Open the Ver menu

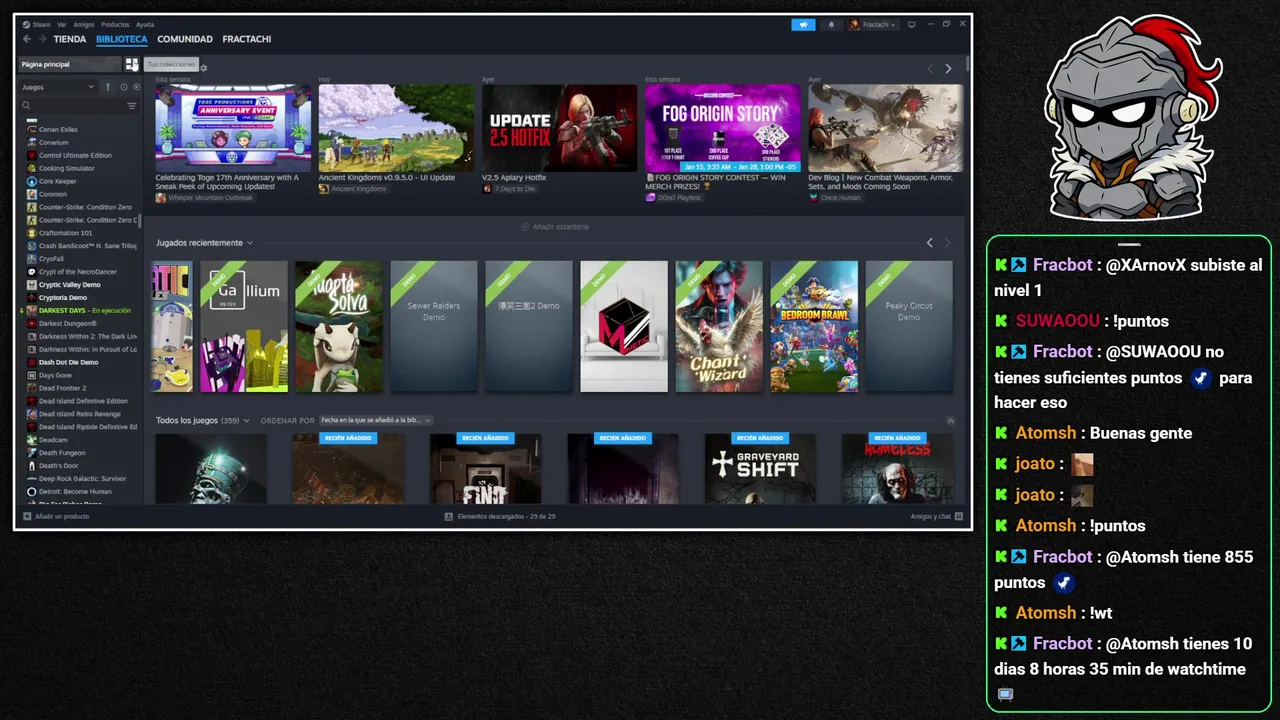62,24
